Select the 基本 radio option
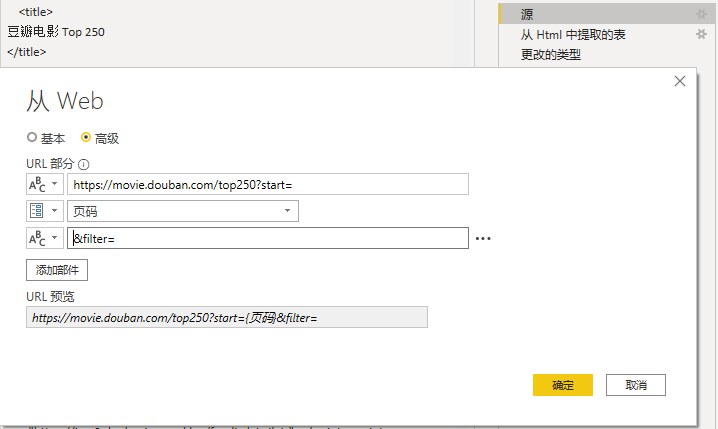This screenshot has width=718, height=429. point(32,138)
